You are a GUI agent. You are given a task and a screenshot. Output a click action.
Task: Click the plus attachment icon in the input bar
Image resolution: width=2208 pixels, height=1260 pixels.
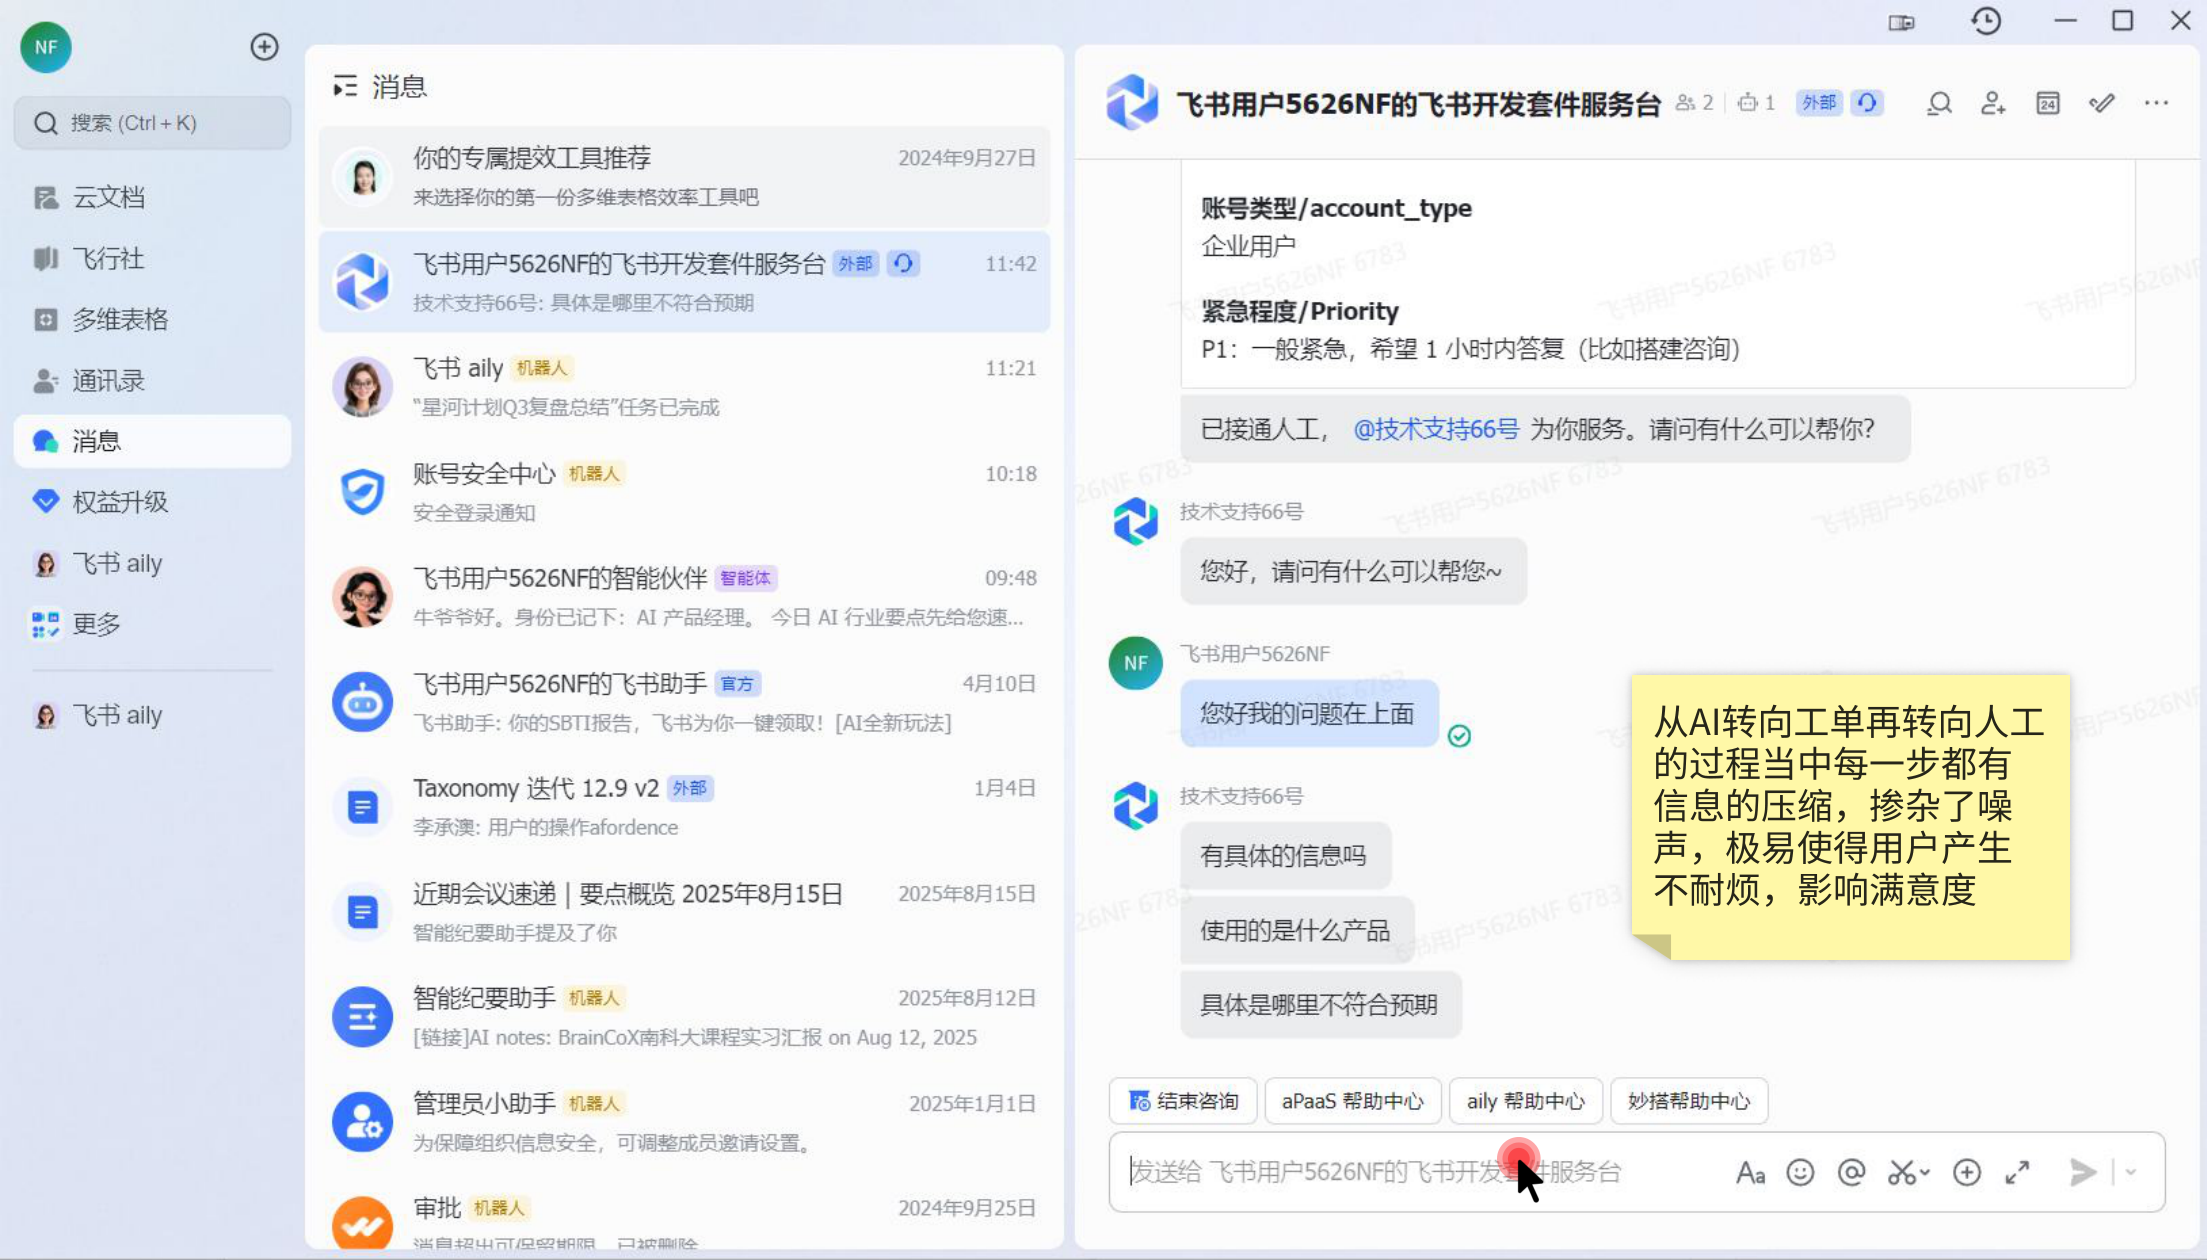click(x=1967, y=1172)
